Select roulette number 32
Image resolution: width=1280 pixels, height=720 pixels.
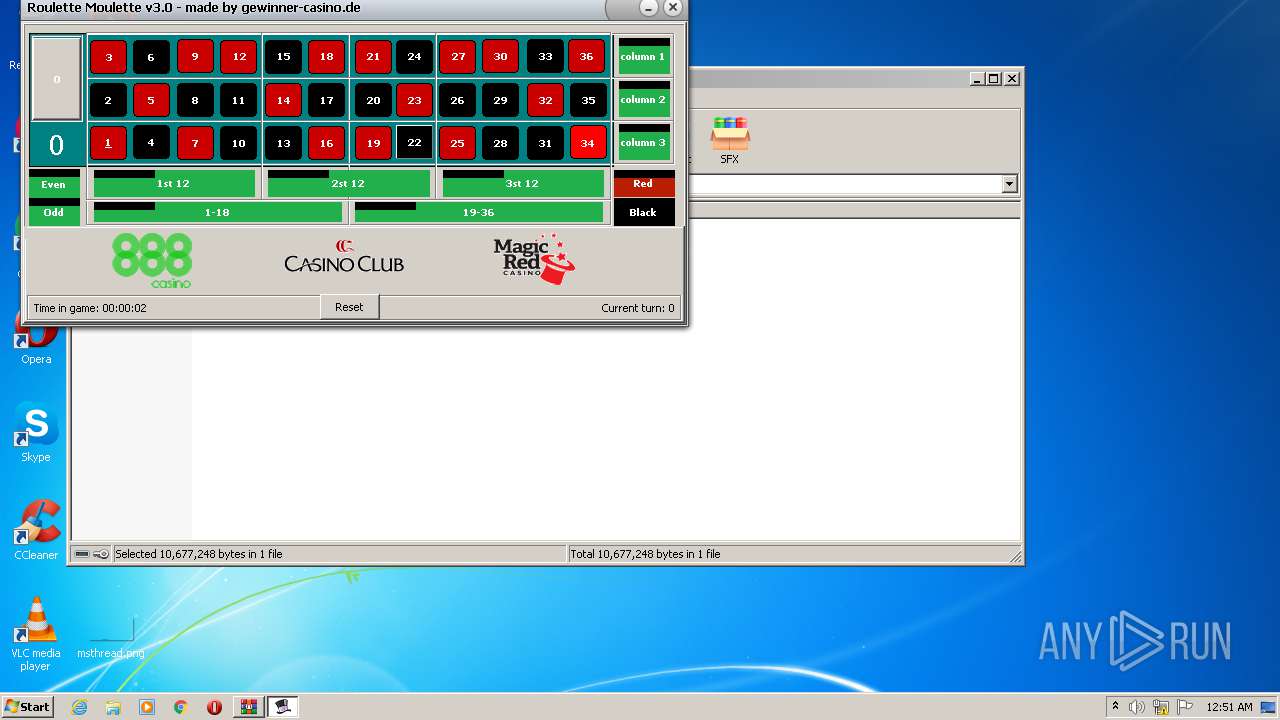point(545,100)
